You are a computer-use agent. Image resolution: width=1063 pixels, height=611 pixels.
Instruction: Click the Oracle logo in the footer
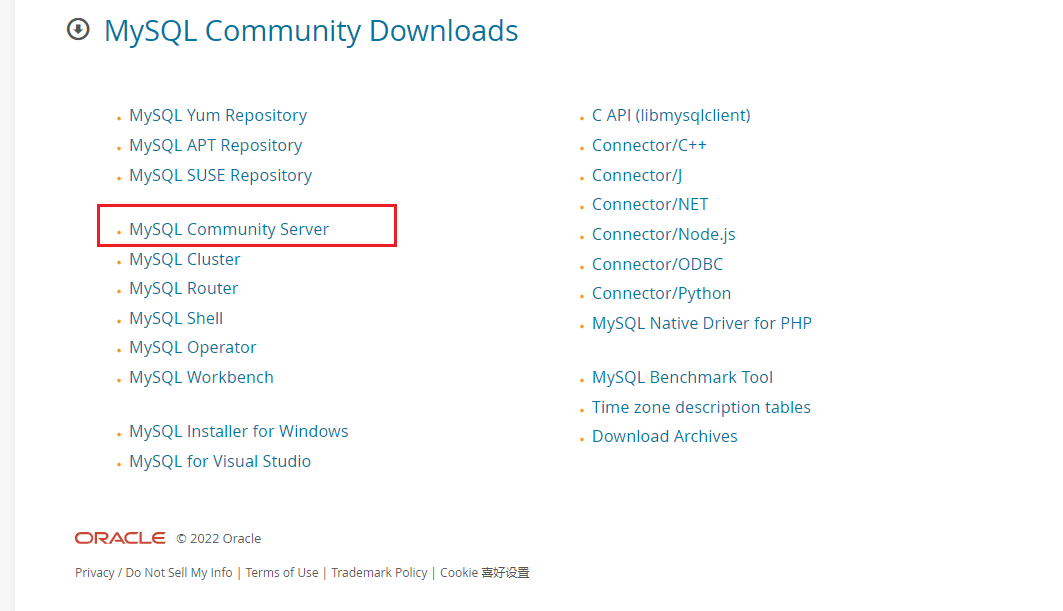click(x=120, y=538)
